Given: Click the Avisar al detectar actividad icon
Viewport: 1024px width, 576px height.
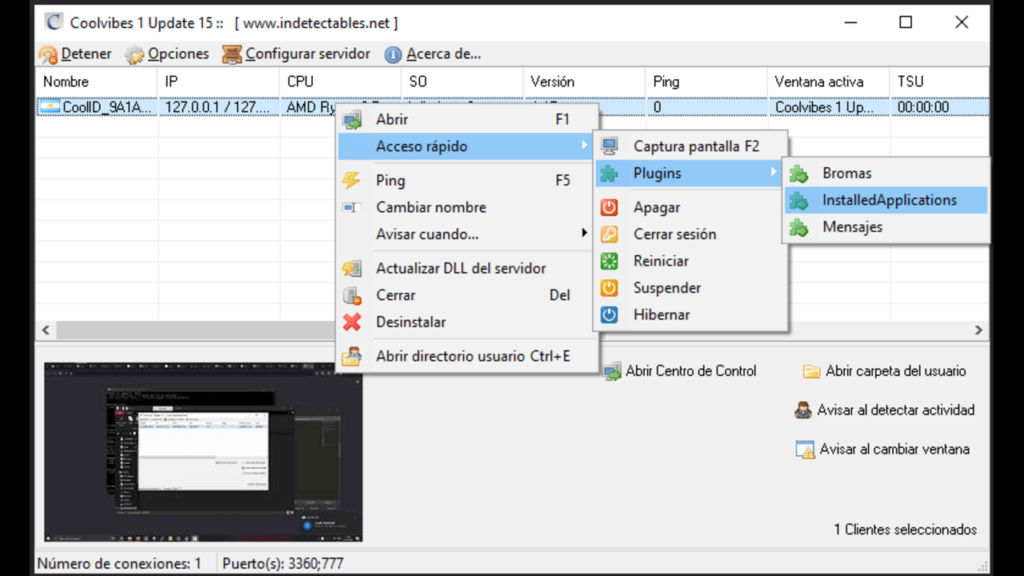Looking at the screenshot, I should point(803,410).
